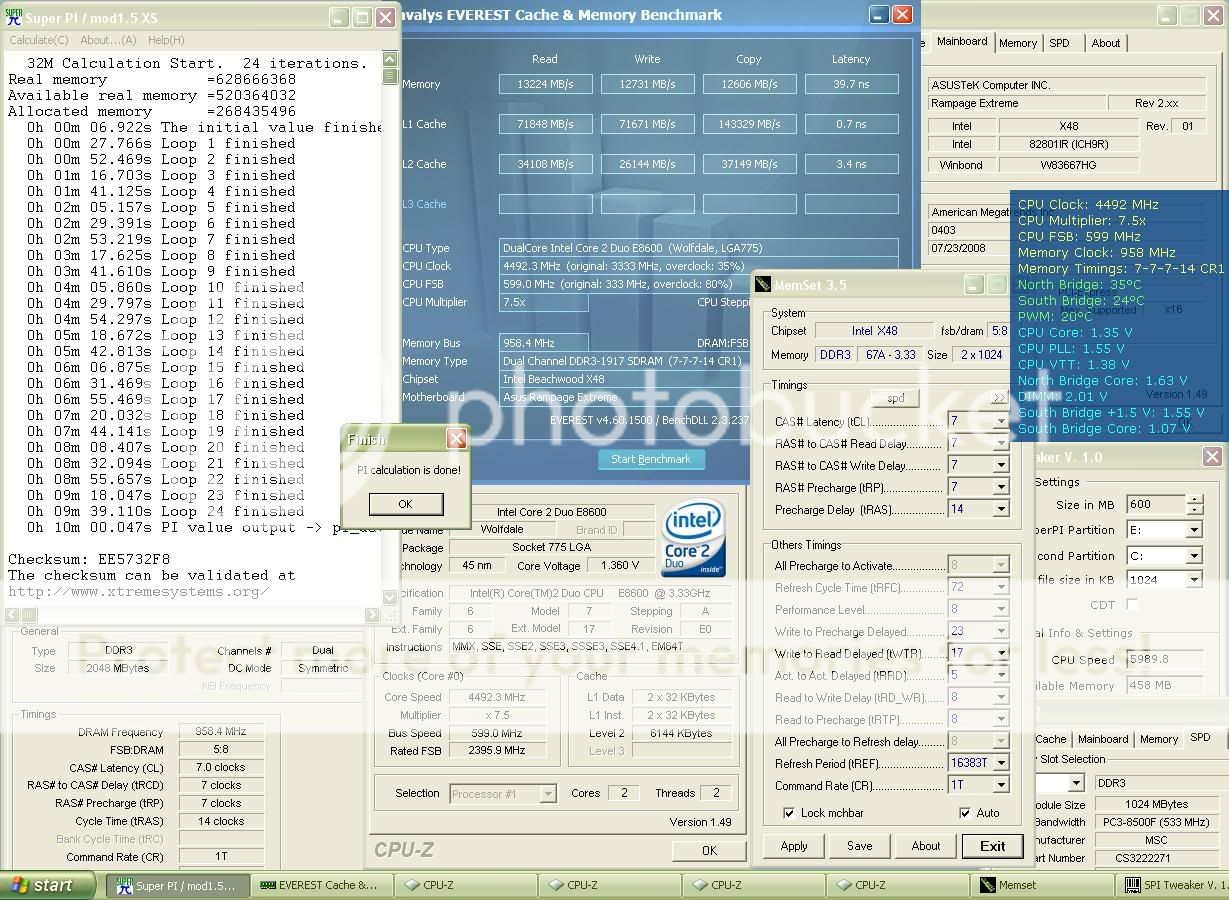The height and width of the screenshot is (900, 1229).
Task: Click DRAM Frequency value 958.4 MHz
Action: tap(221, 733)
